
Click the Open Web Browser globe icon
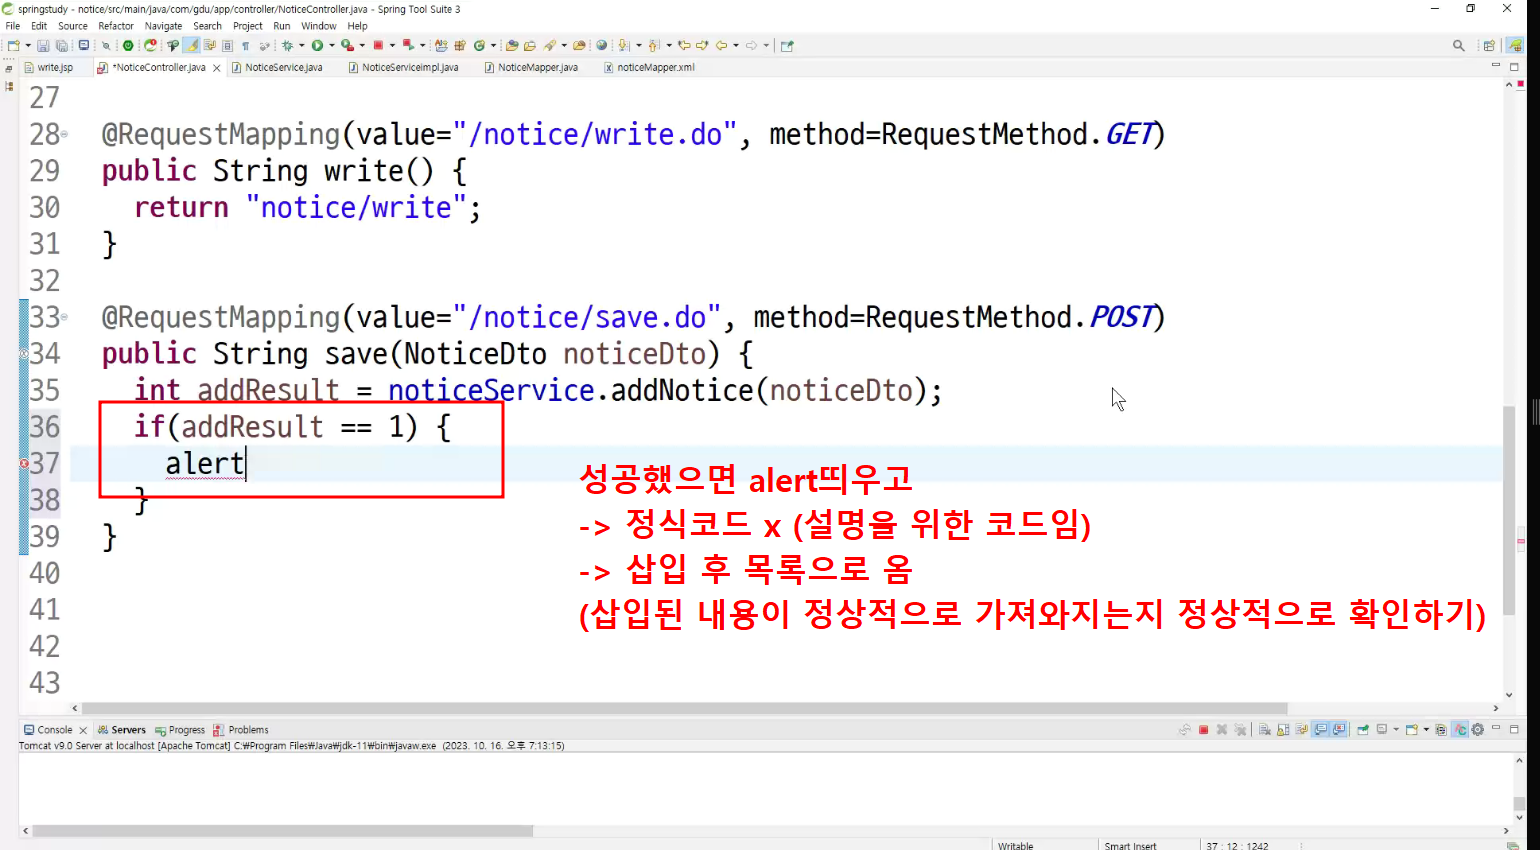click(601, 45)
